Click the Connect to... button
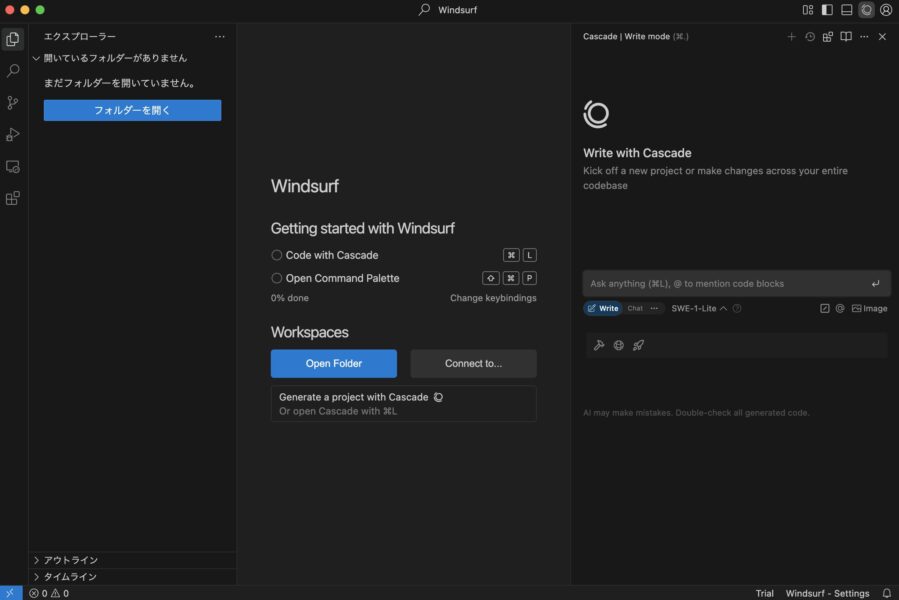 pyautogui.click(x=474, y=363)
